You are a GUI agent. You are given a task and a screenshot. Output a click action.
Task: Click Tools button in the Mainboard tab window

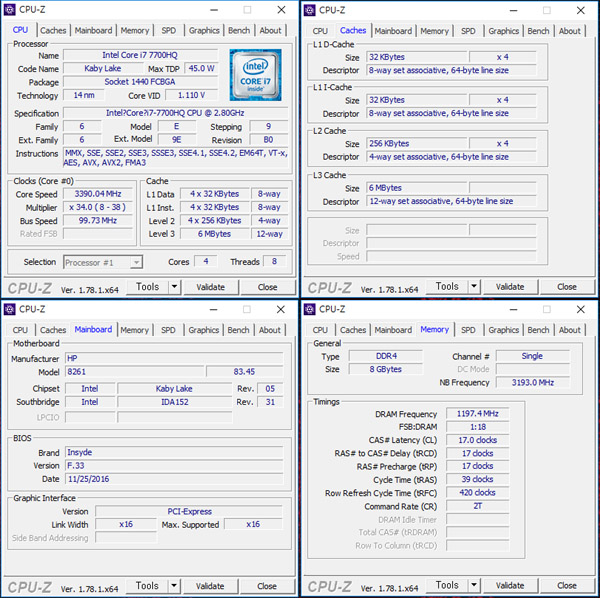(147, 586)
